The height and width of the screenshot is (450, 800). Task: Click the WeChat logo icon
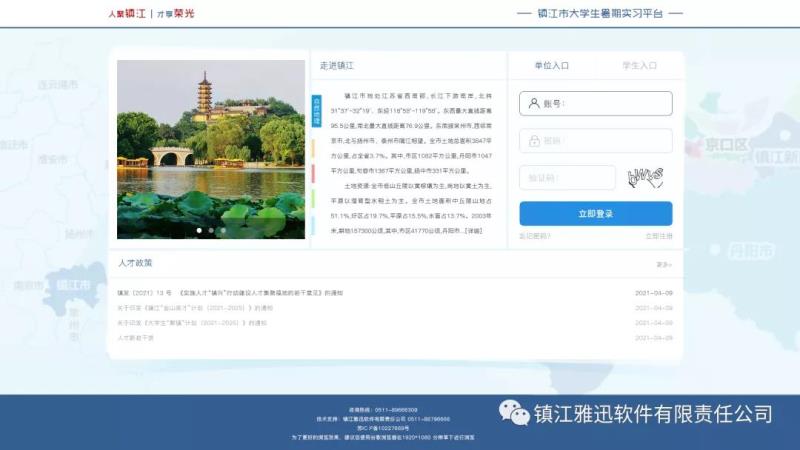514,413
